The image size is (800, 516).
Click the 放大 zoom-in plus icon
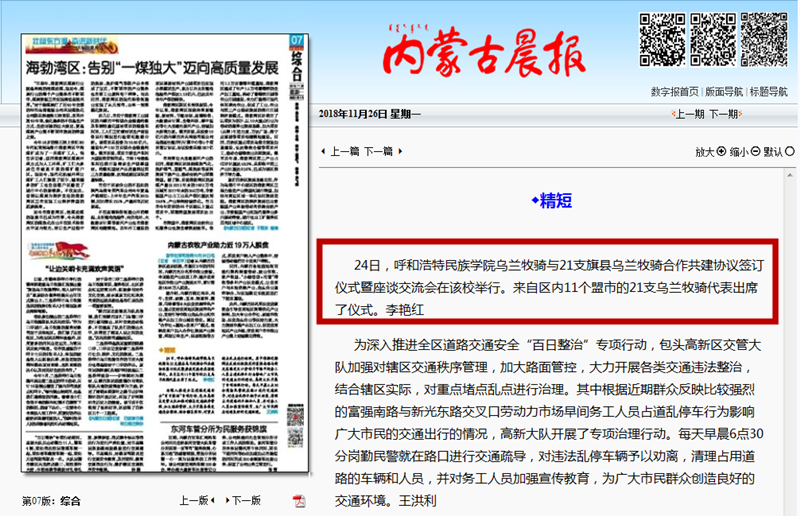pyautogui.click(x=721, y=152)
